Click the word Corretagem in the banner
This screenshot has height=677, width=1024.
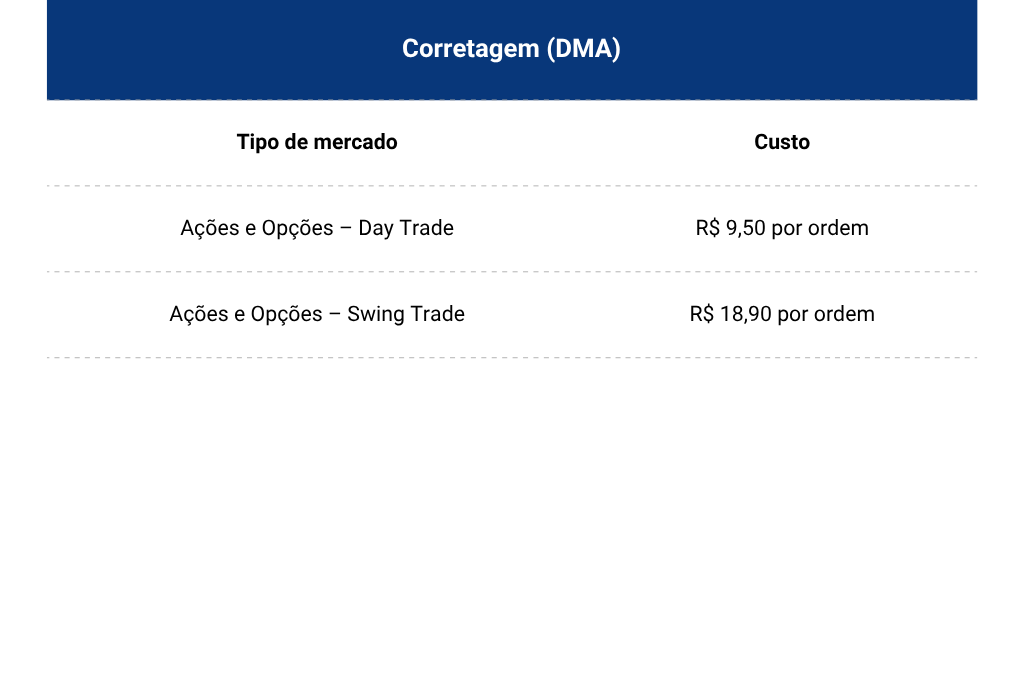tap(471, 49)
